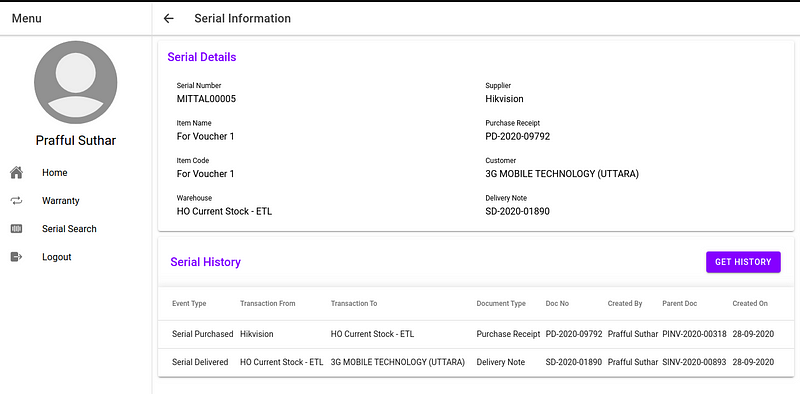The image size is (800, 394).
Task: Click the Transaction To column header
Action: coord(354,303)
